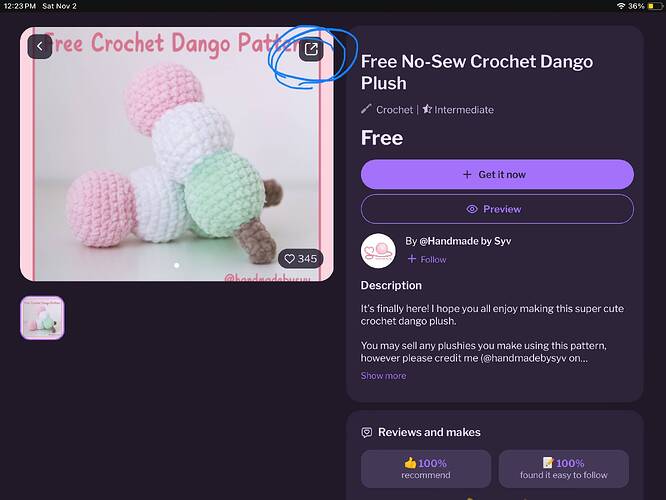Click the Get it now button
Screen dimensions: 666x500
coord(497,175)
